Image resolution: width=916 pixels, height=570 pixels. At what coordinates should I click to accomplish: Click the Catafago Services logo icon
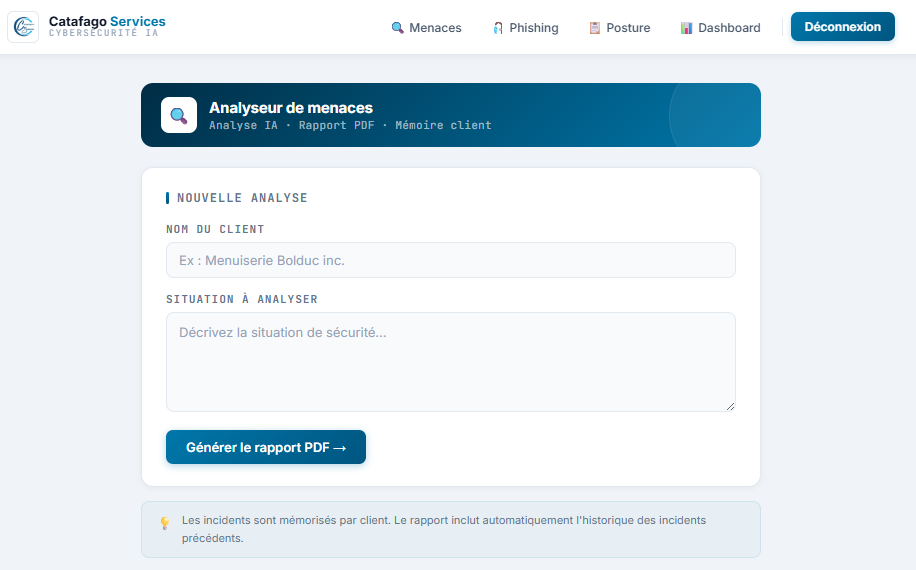click(23, 27)
